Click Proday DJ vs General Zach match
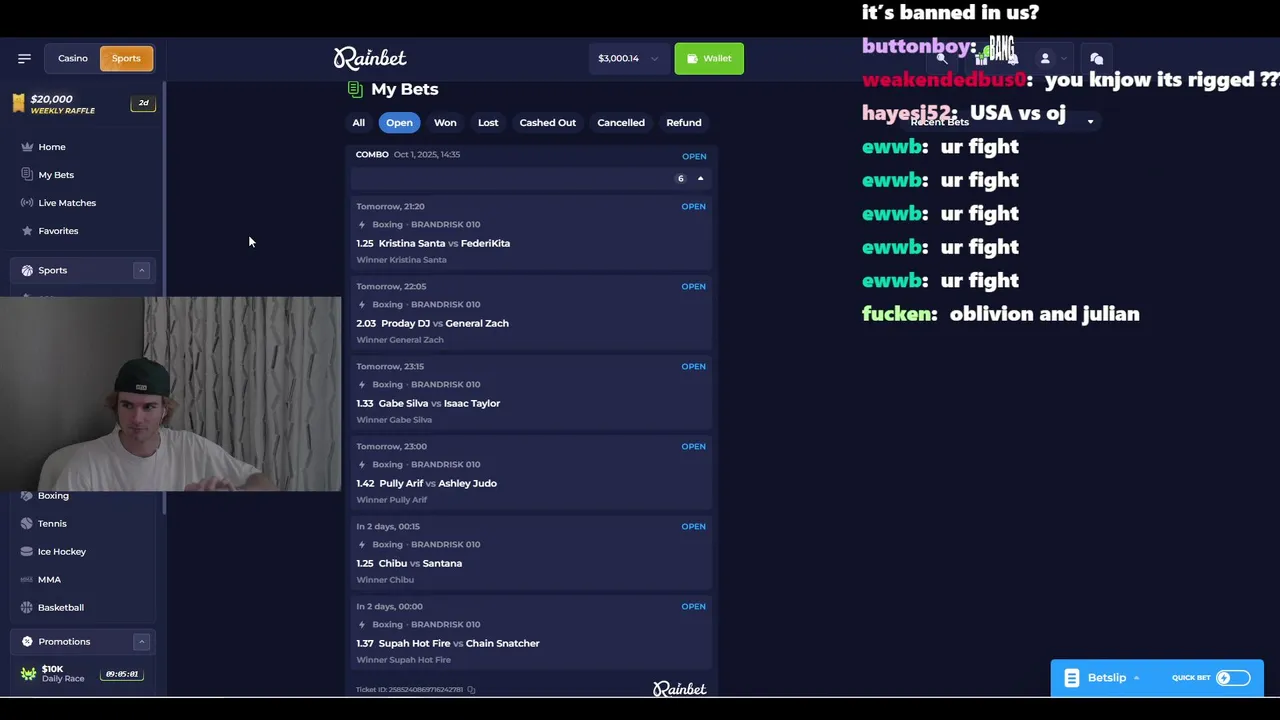This screenshot has width=1280, height=720. tap(445, 323)
